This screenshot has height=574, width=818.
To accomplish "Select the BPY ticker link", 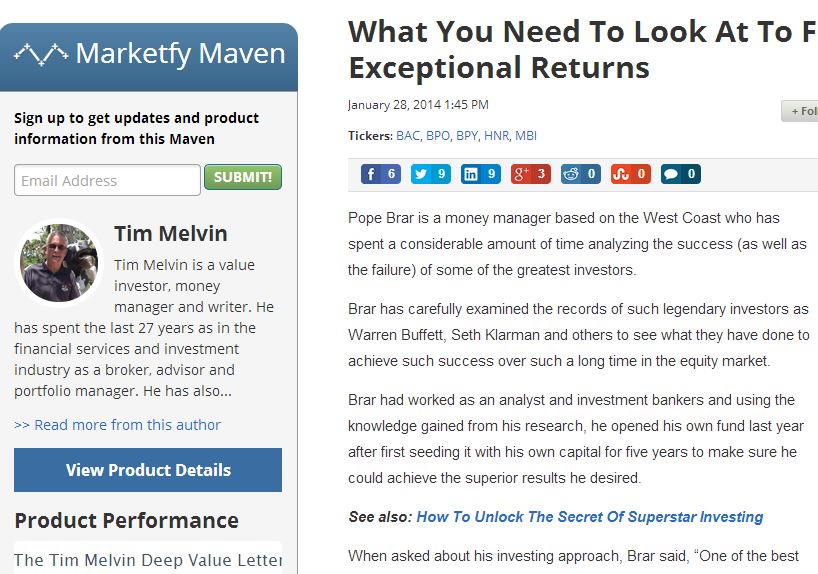I will coord(467,136).
